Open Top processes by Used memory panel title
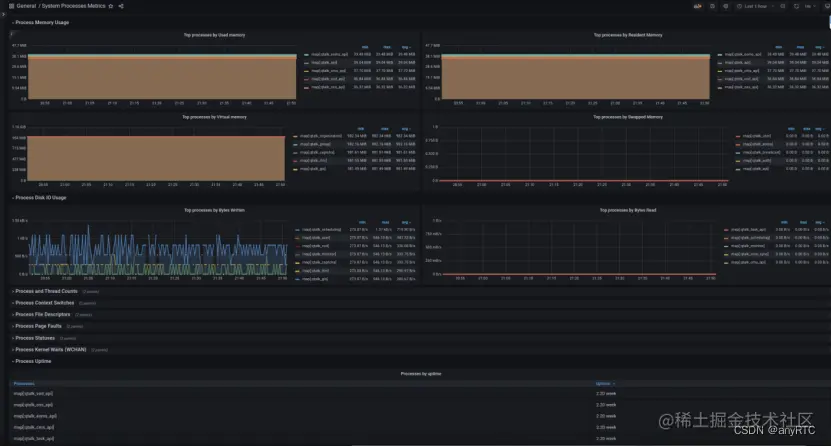Image resolution: width=831 pixels, height=447 pixels. (214, 35)
